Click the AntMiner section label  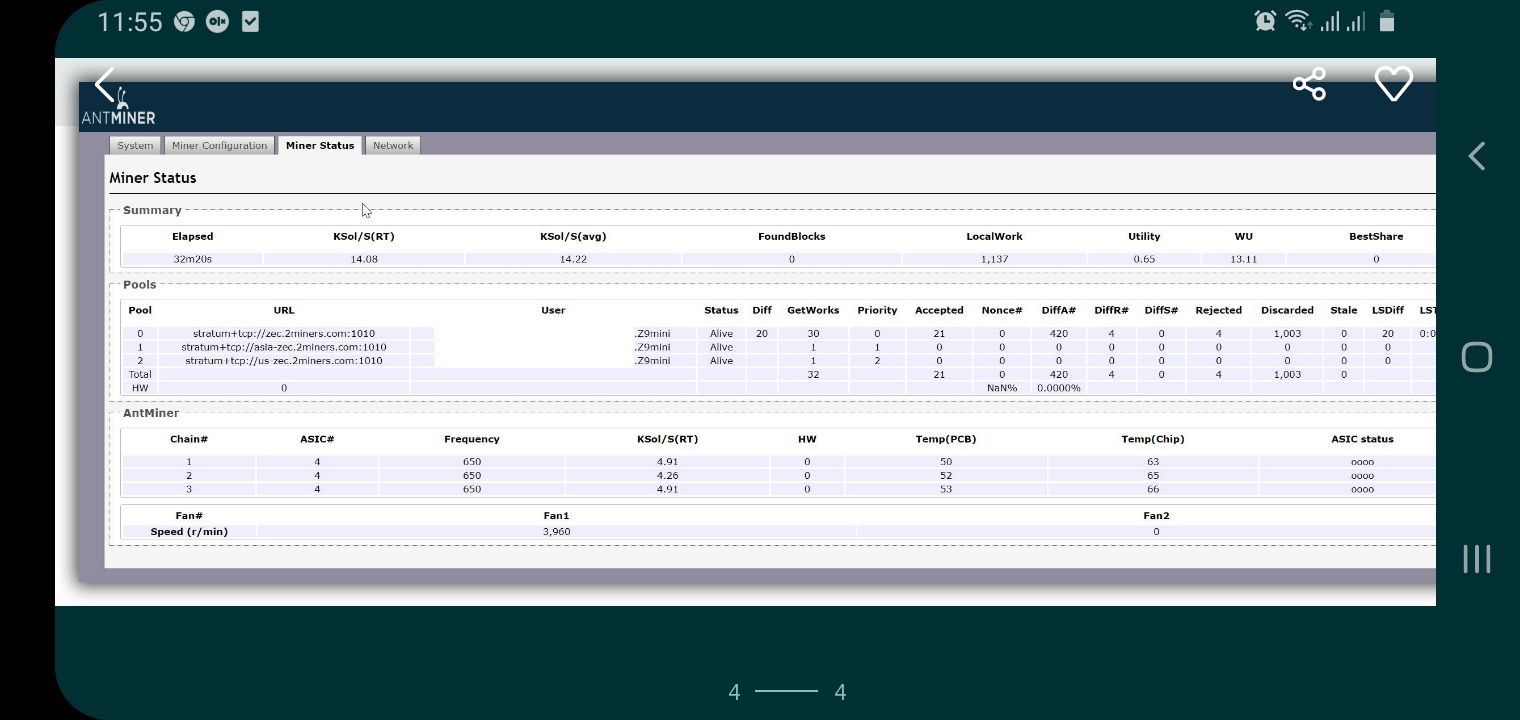click(x=151, y=413)
